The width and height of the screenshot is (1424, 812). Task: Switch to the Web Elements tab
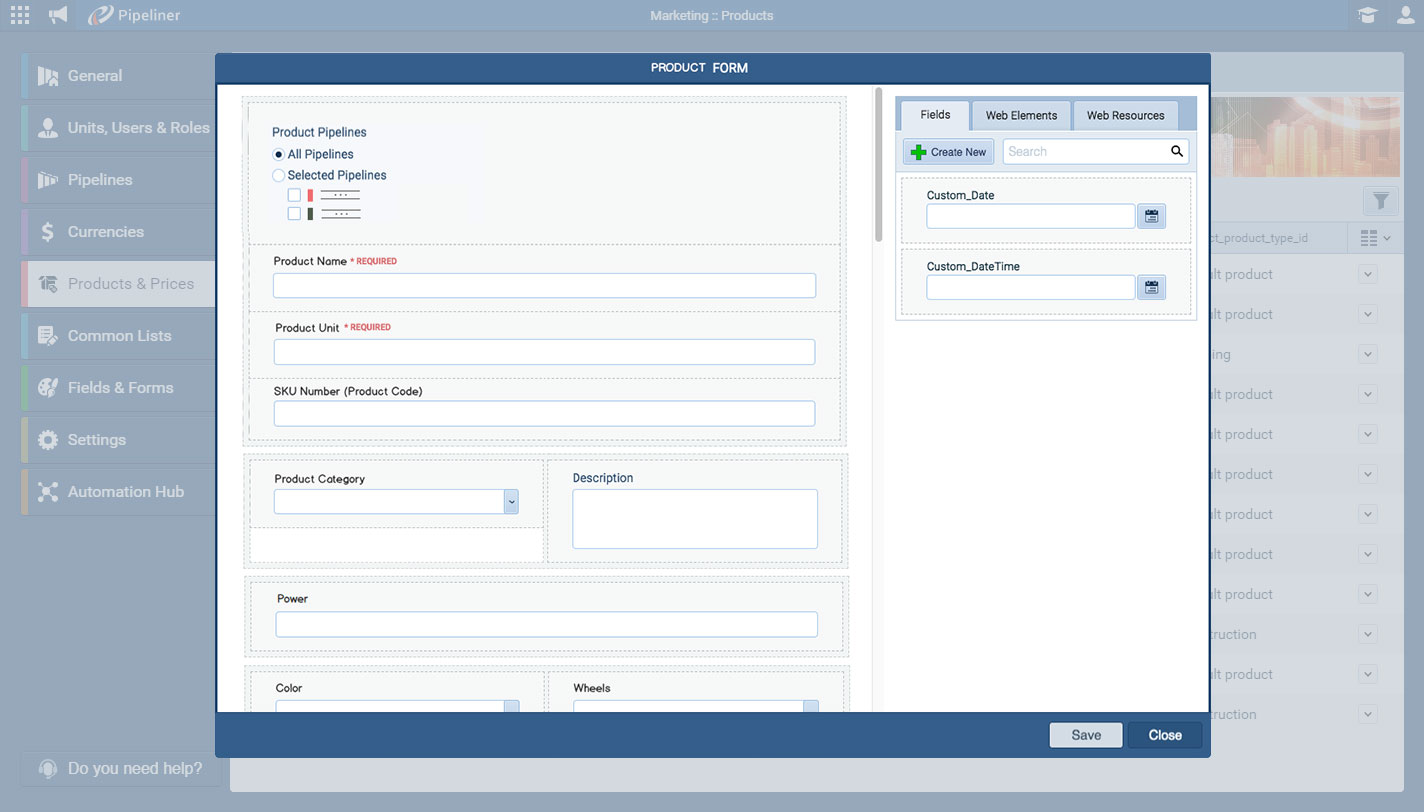1021,115
